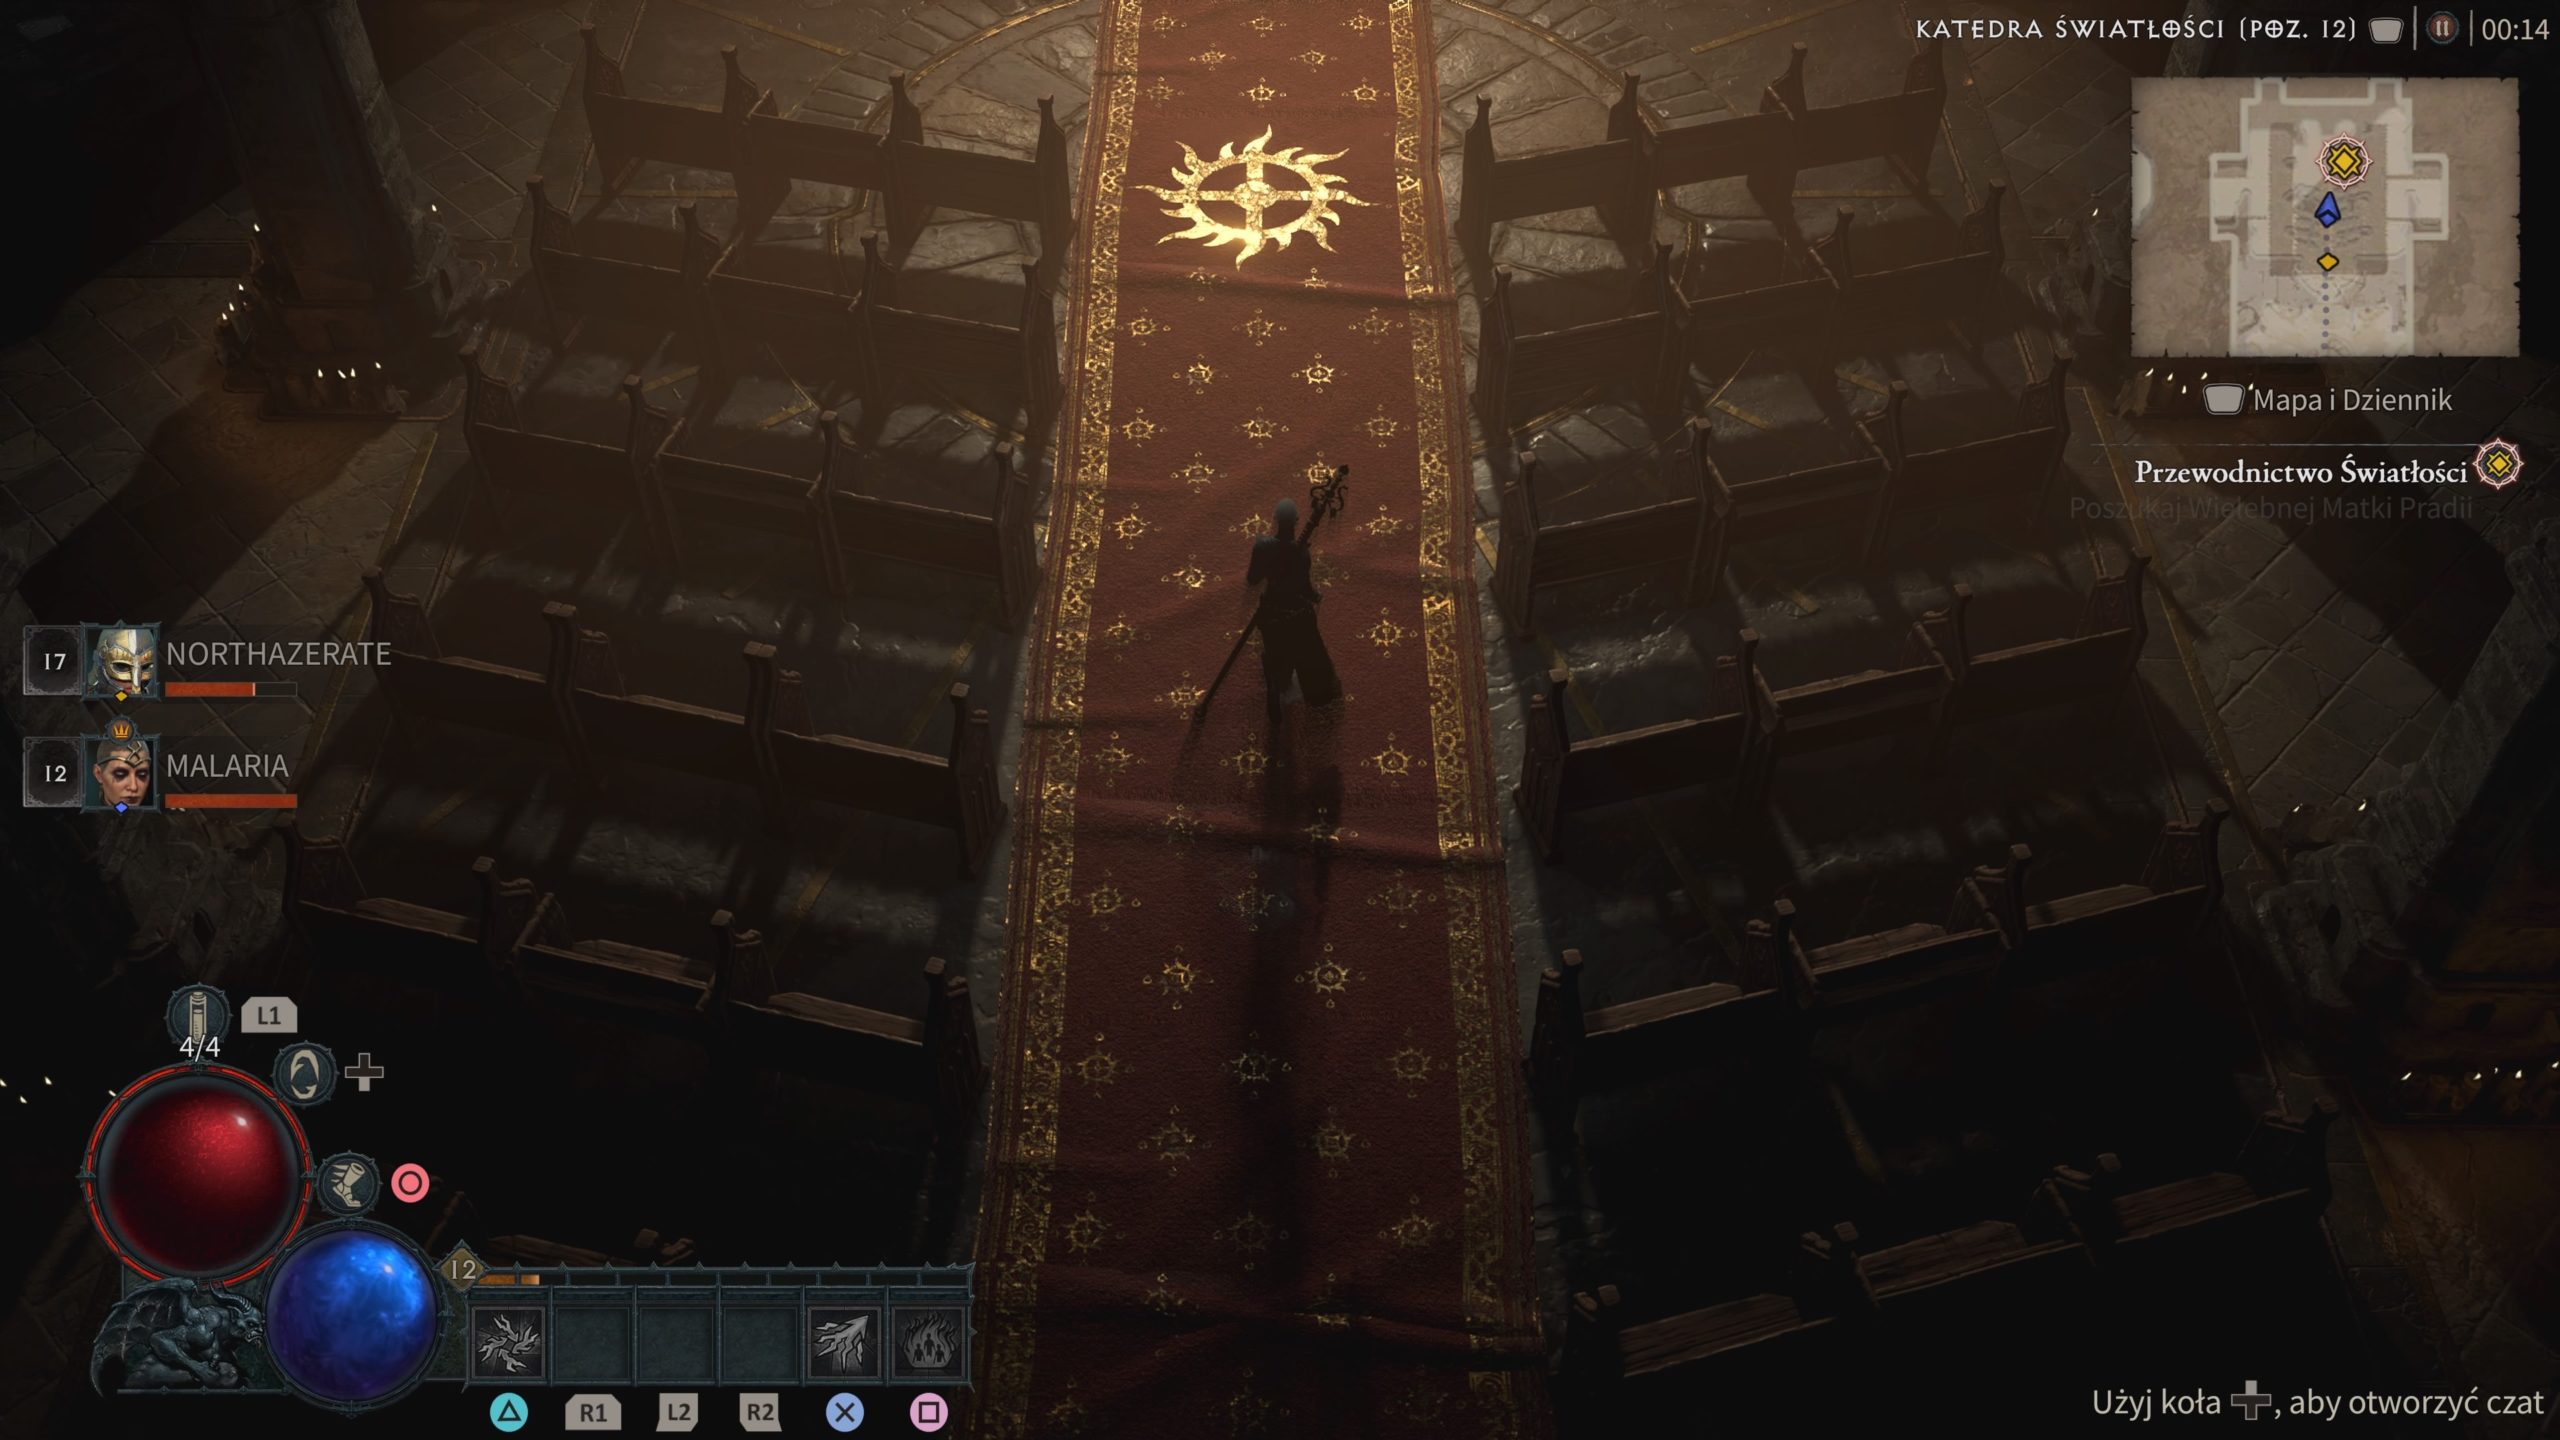This screenshot has height=1440, width=2560.
Task: Activate the fifth skill slot with claw icon
Action: pos(844,1340)
